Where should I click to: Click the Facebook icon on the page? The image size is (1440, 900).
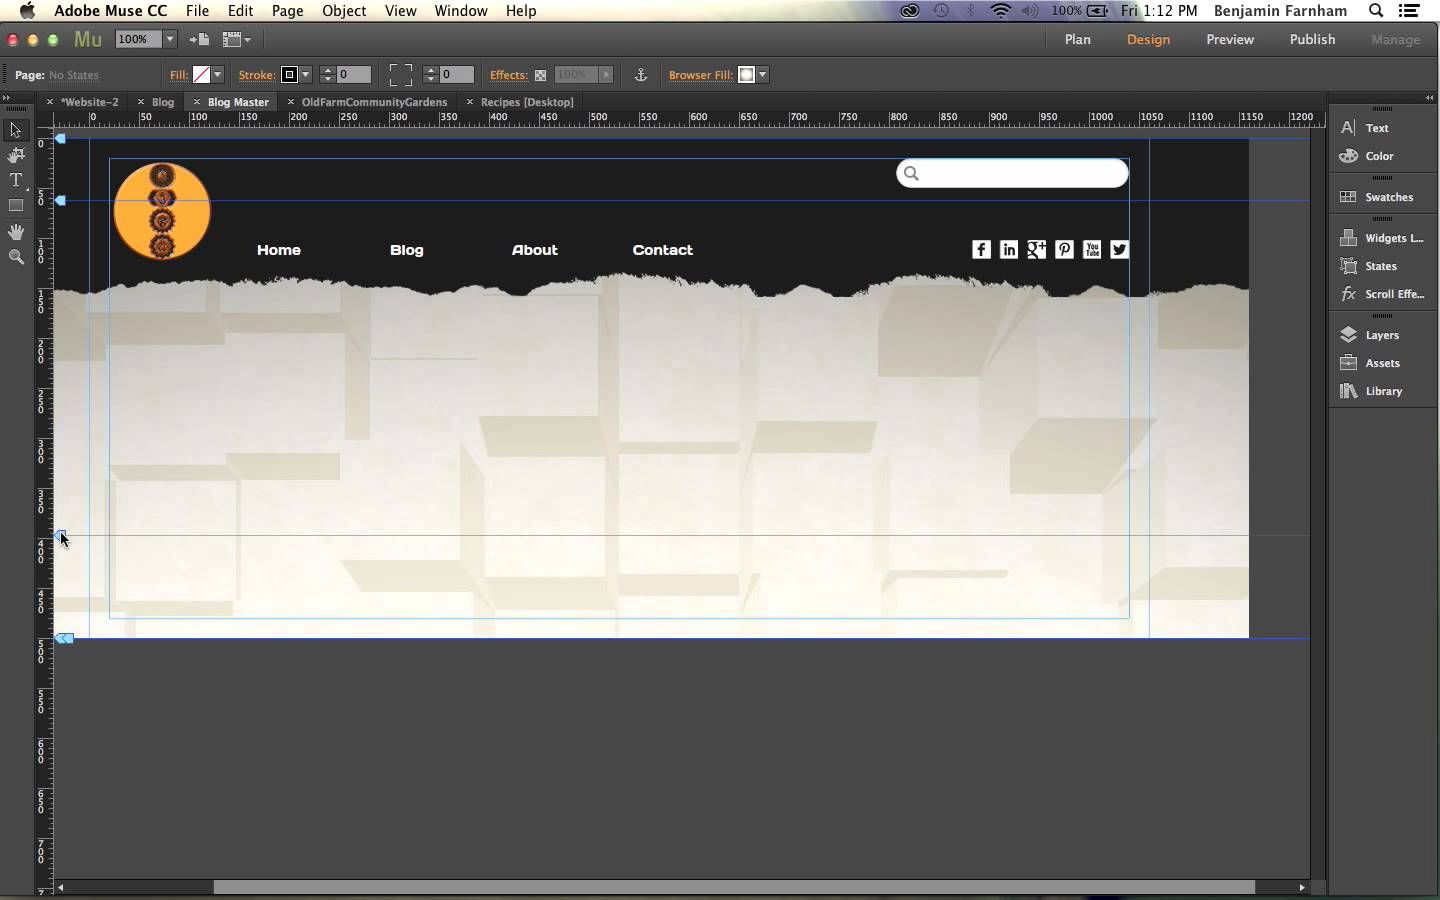tap(982, 250)
